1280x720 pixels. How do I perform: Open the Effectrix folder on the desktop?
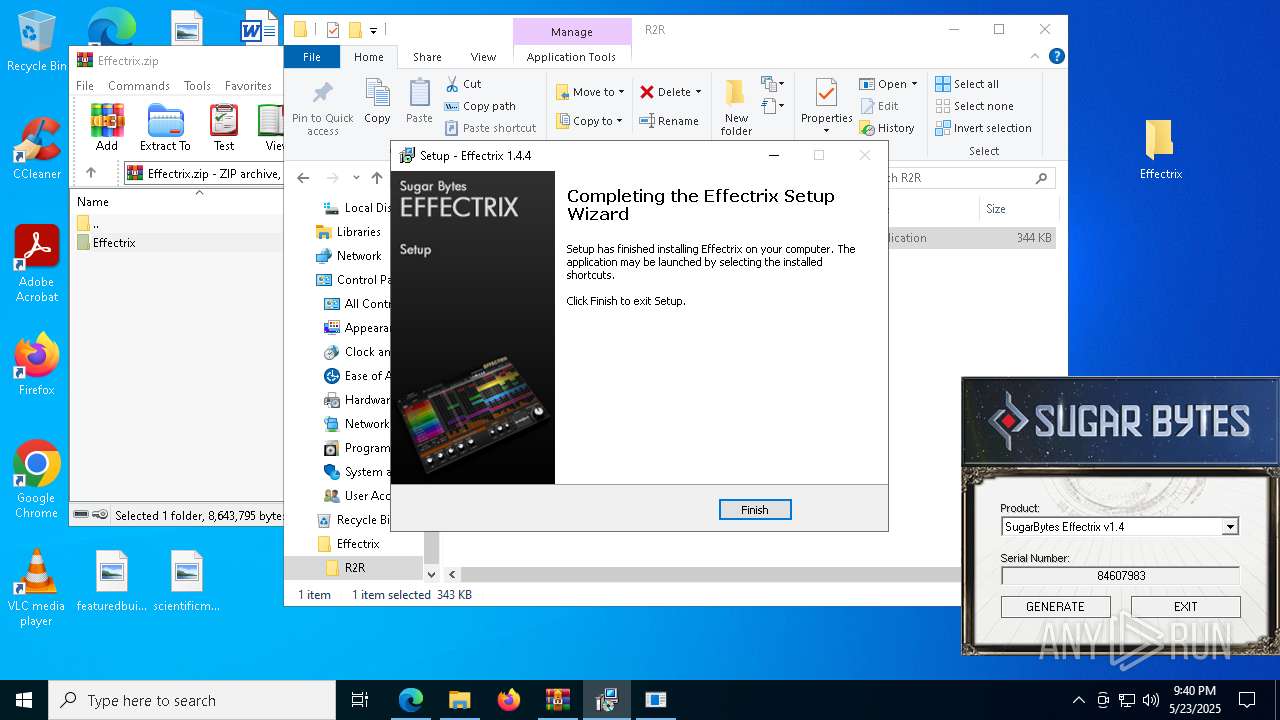point(1160,149)
